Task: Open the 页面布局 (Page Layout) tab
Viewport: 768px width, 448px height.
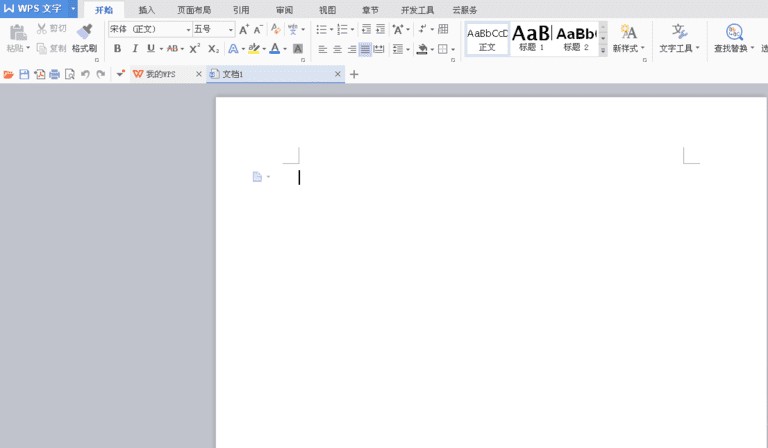Action: (x=194, y=10)
